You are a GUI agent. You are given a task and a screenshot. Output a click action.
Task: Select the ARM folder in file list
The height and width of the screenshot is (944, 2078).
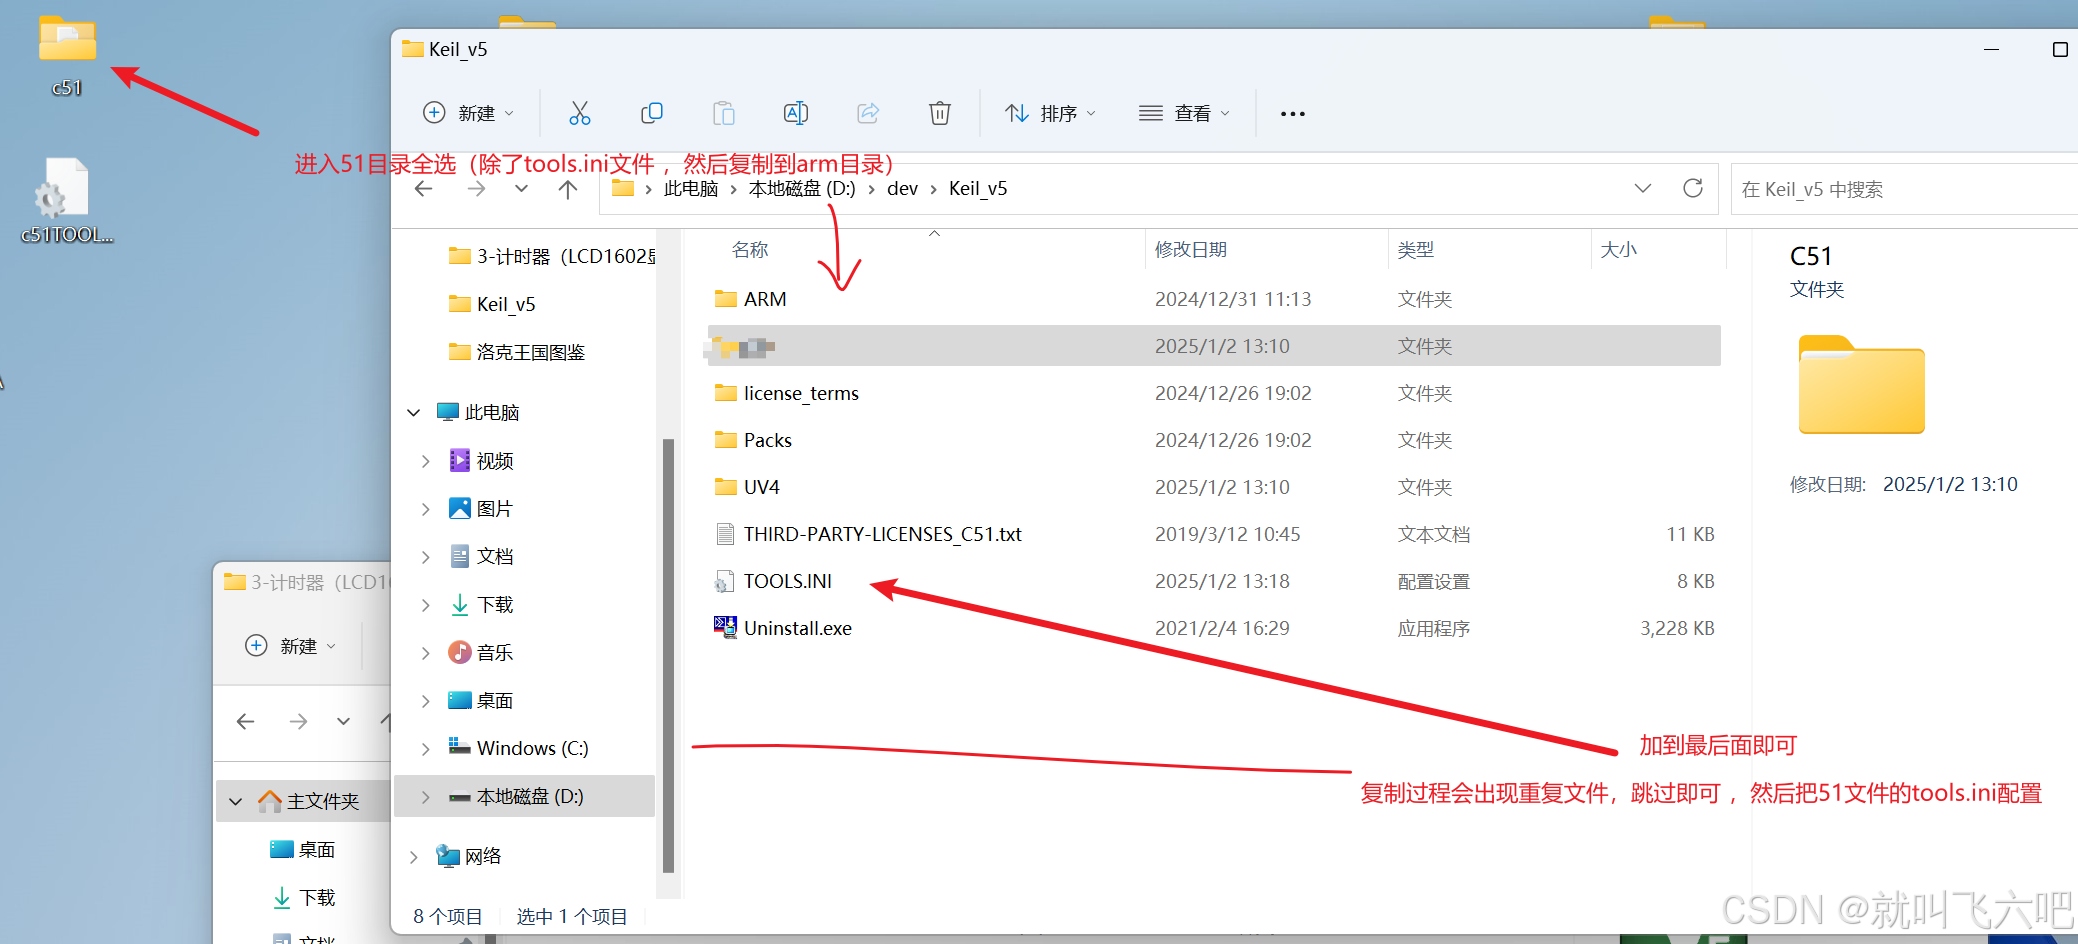[1214, 299]
